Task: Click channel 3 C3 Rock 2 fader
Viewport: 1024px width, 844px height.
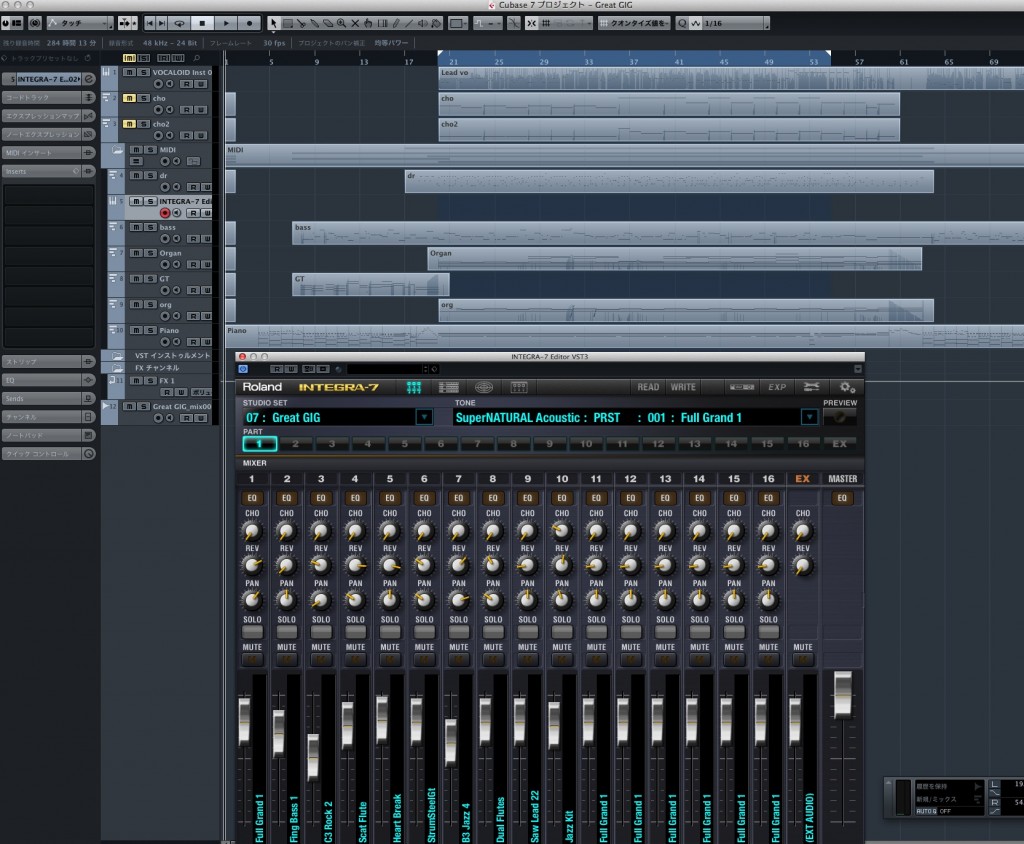Action: tap(313, 756)
